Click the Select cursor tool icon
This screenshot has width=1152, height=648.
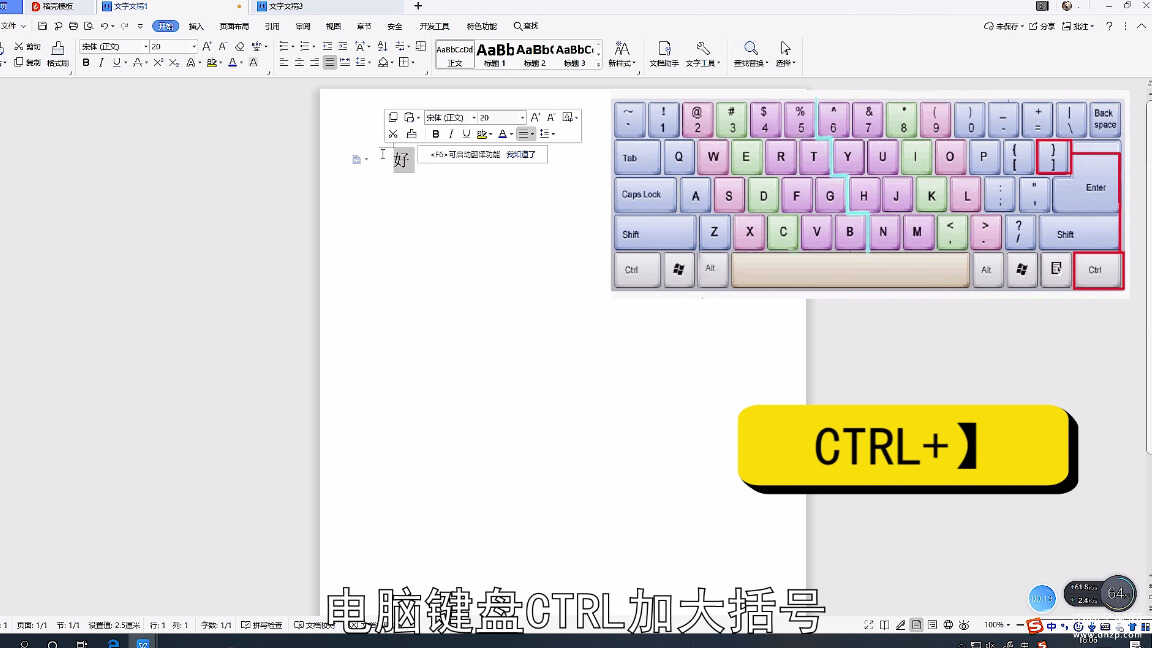[x=785, y=49]
